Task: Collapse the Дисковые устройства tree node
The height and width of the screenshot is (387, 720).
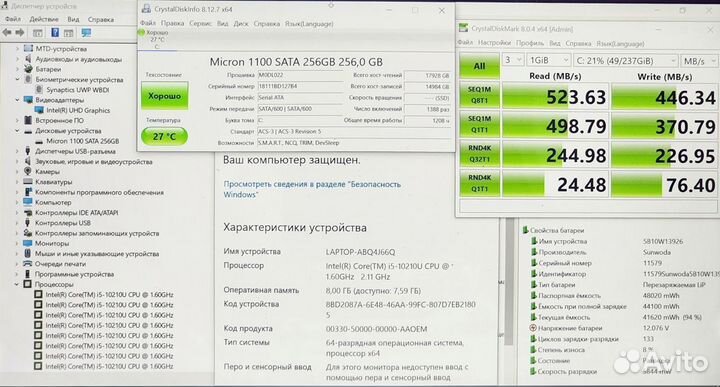Action: click(x=17, y=130)
